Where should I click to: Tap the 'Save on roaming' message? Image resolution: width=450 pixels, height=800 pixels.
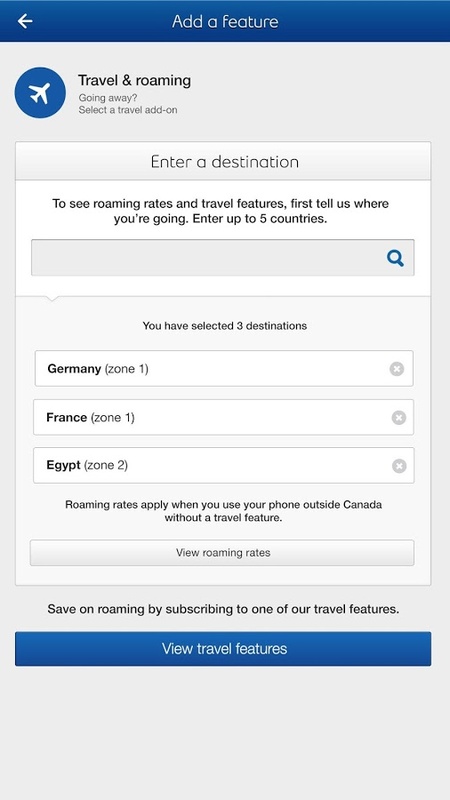[223, 609]
